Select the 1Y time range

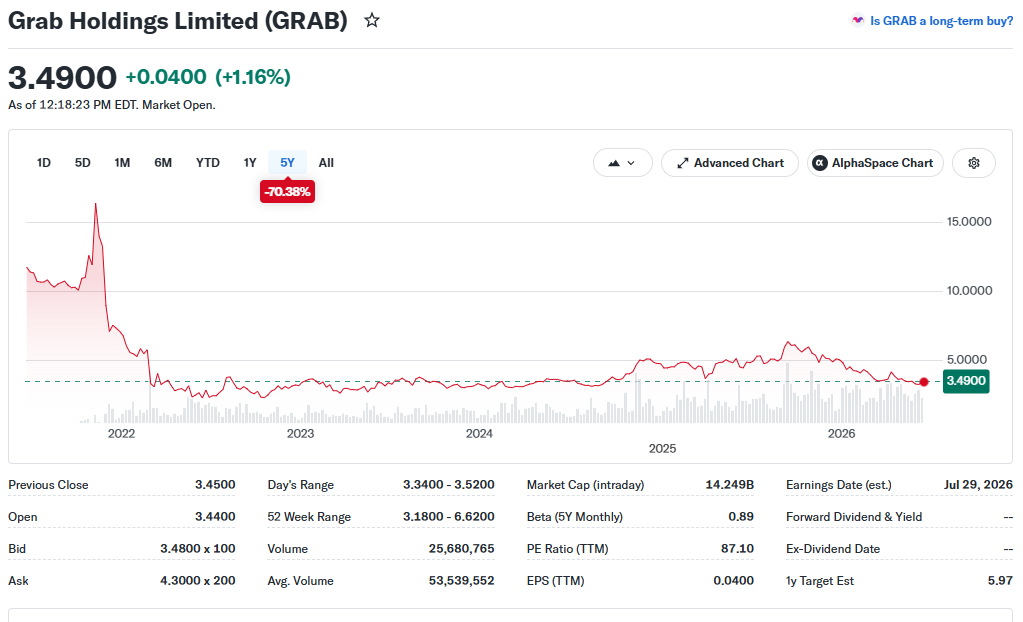click(x=250, y=163)
